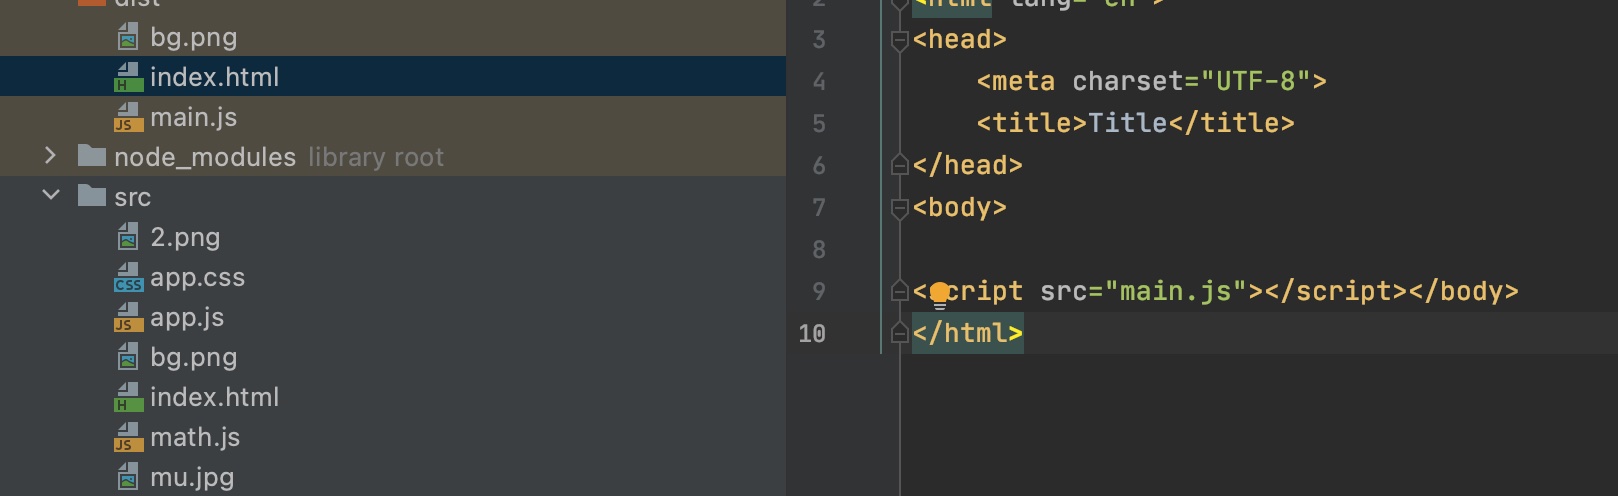Click the opening <head> tag text

pyautogui.click(x=960, y=39)
